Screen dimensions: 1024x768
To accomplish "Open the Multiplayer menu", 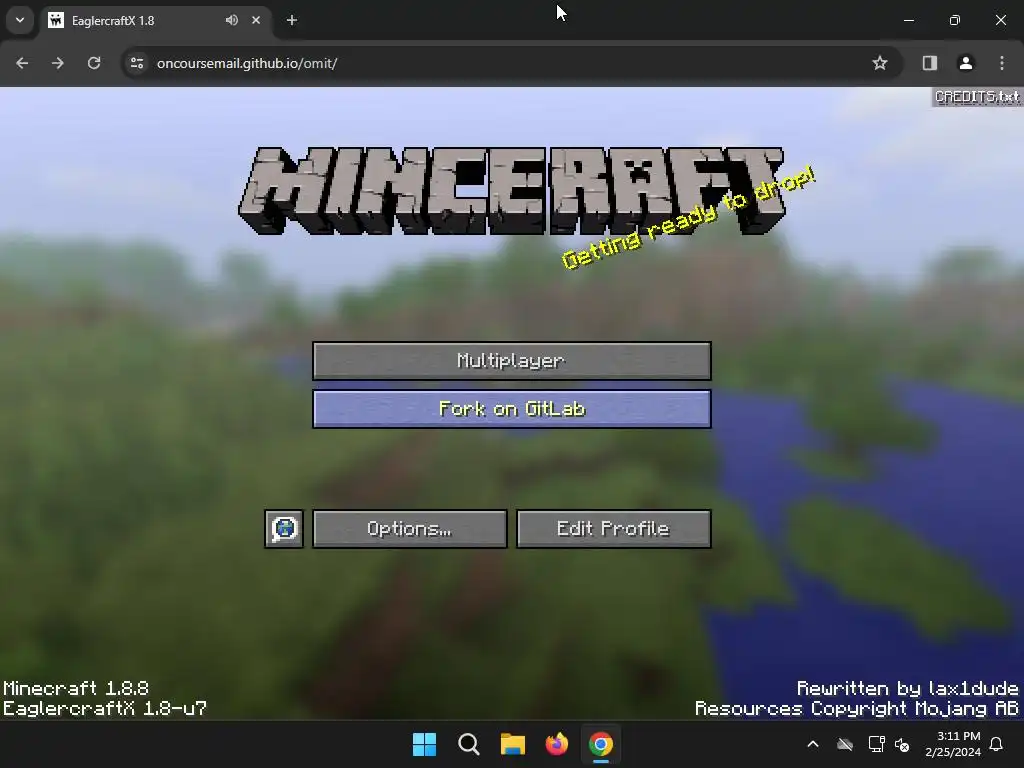I will pos(511,360).
